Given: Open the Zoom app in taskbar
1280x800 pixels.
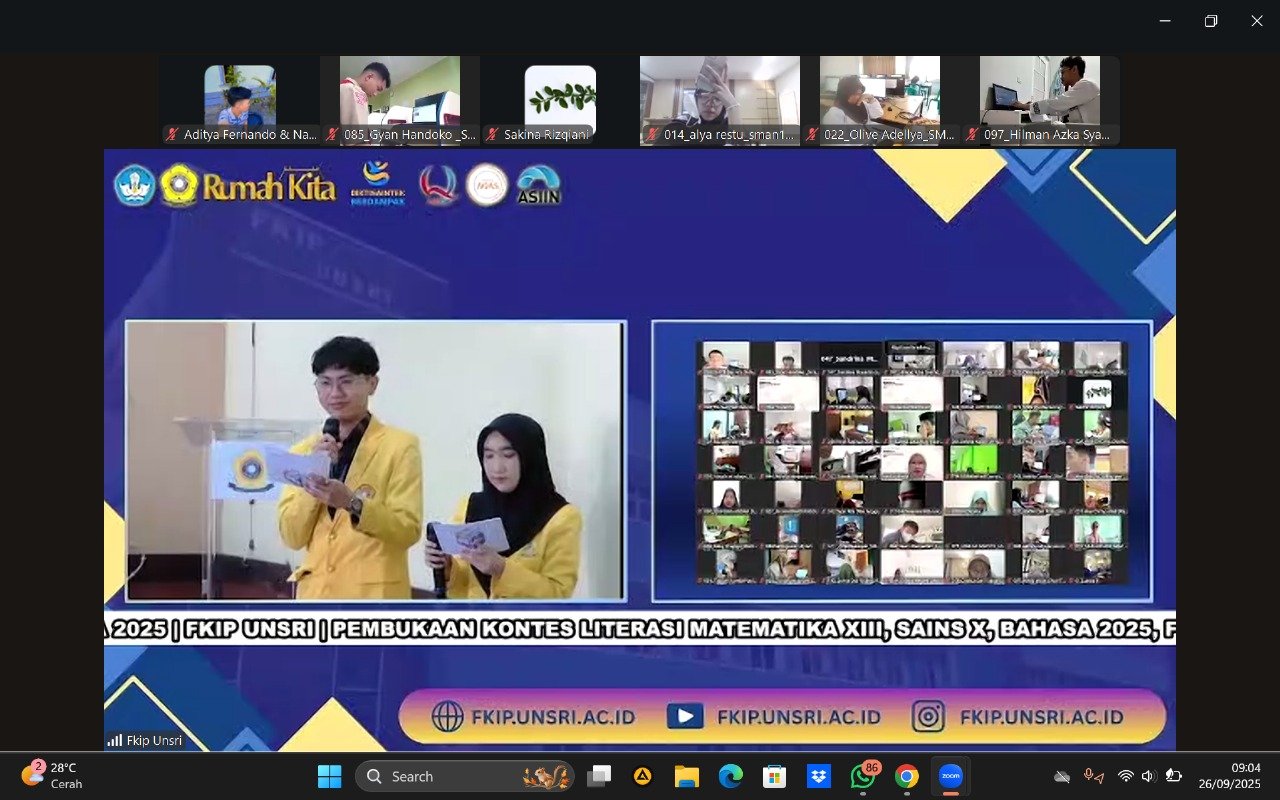Looking at the screenshot, I should click(x=950, y=776).
